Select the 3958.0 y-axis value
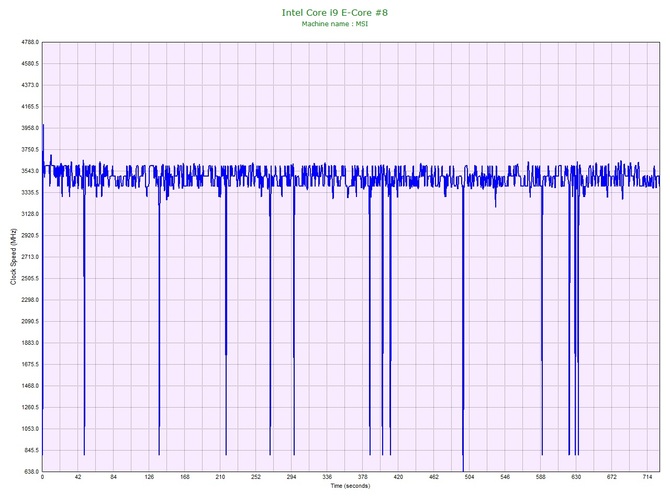Image resolution: width=670 pixels, height=503 pixels. pyautogui.click(x=30, y=128)
